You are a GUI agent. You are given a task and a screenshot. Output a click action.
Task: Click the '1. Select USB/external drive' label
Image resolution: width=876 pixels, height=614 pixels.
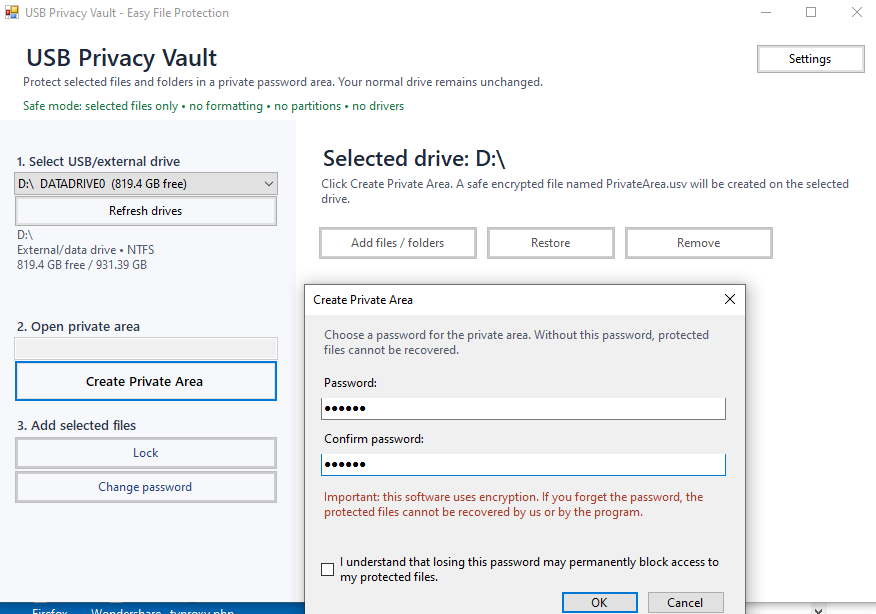(98, 161)
